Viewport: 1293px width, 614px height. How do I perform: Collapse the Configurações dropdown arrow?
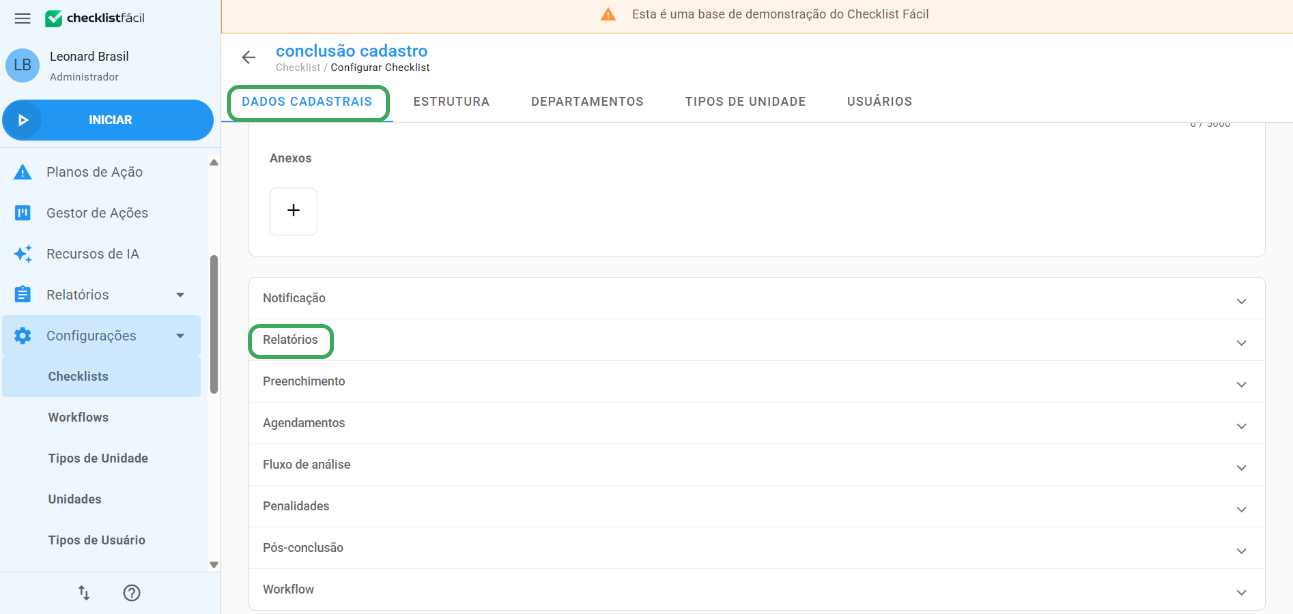click(180, 336)
